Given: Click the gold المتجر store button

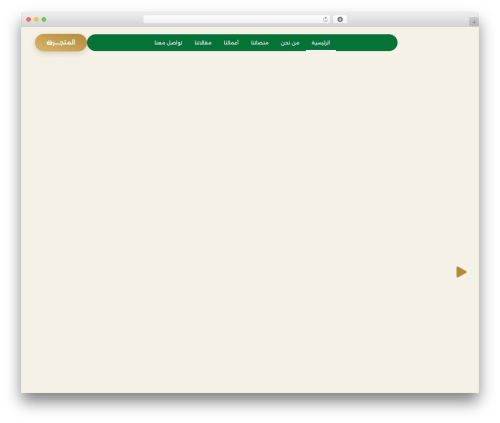Looking at the screenshot, I should (x=61, y=43).
